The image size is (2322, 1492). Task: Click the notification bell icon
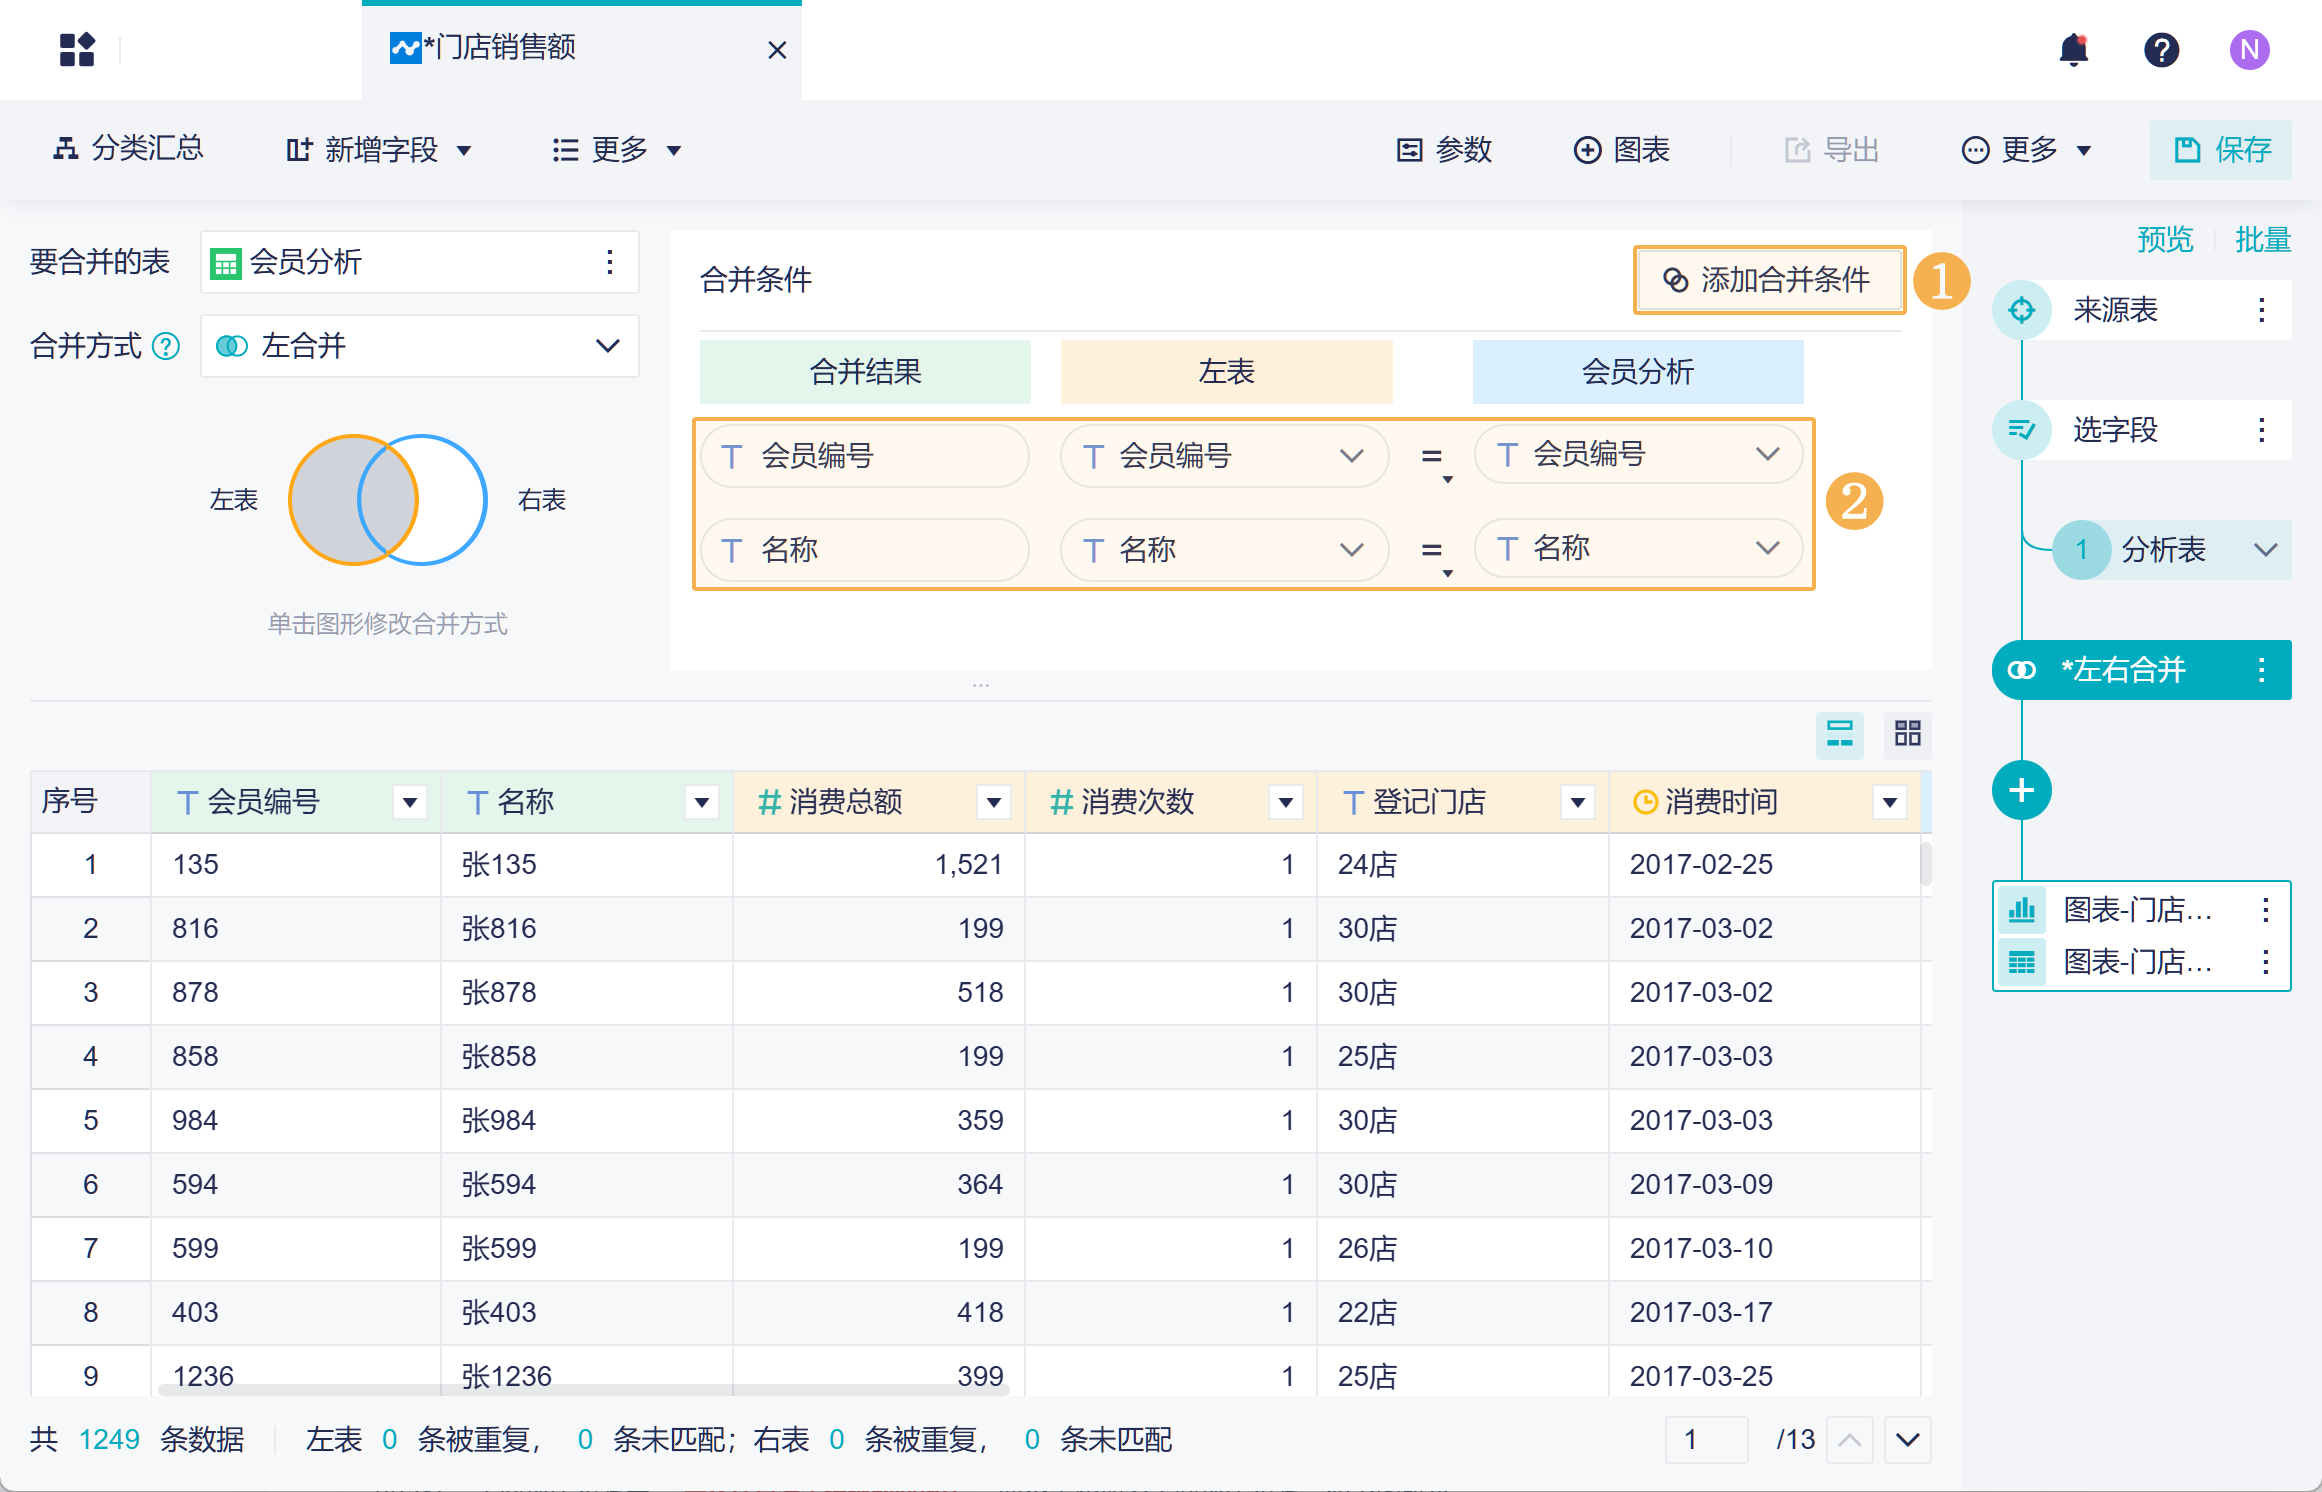point(2074,49)
